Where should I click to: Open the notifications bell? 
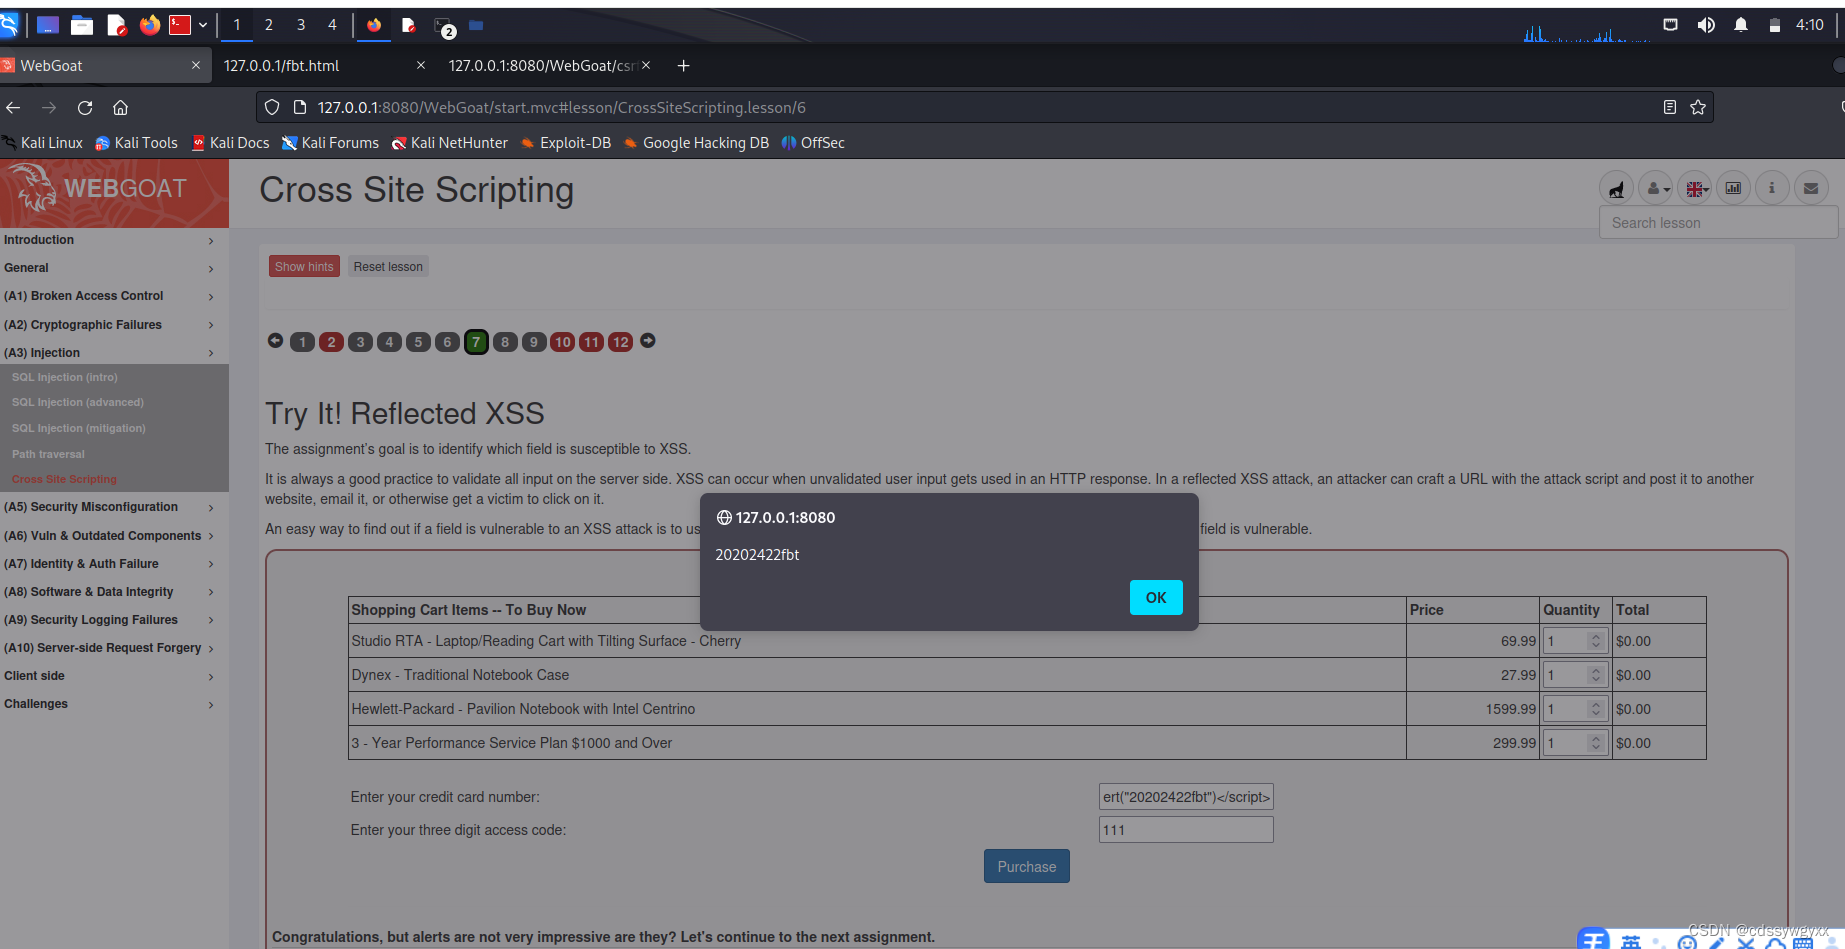click(x=1741, y=25)
